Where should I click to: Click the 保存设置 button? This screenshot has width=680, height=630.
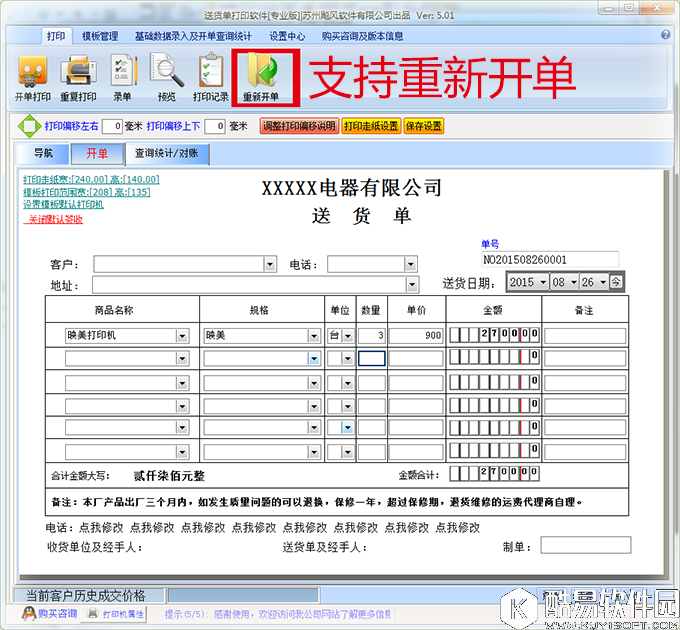(424, 126)
